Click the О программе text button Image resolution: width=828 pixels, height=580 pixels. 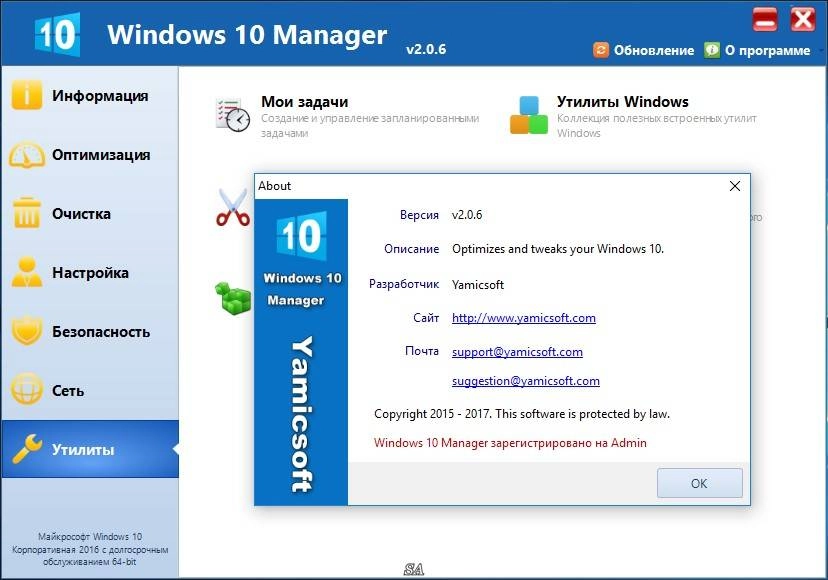[767, 51]
